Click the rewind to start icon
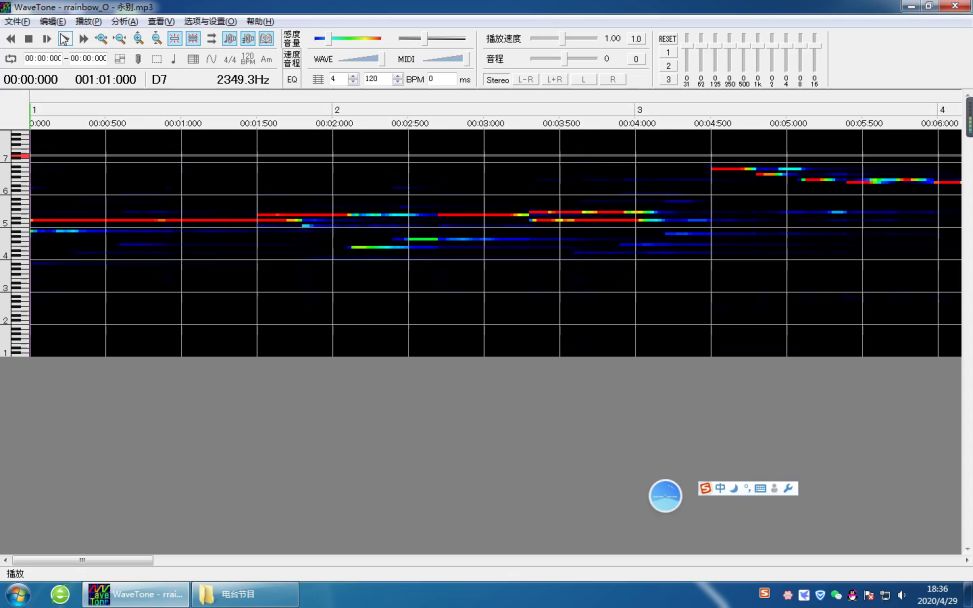 11,38
